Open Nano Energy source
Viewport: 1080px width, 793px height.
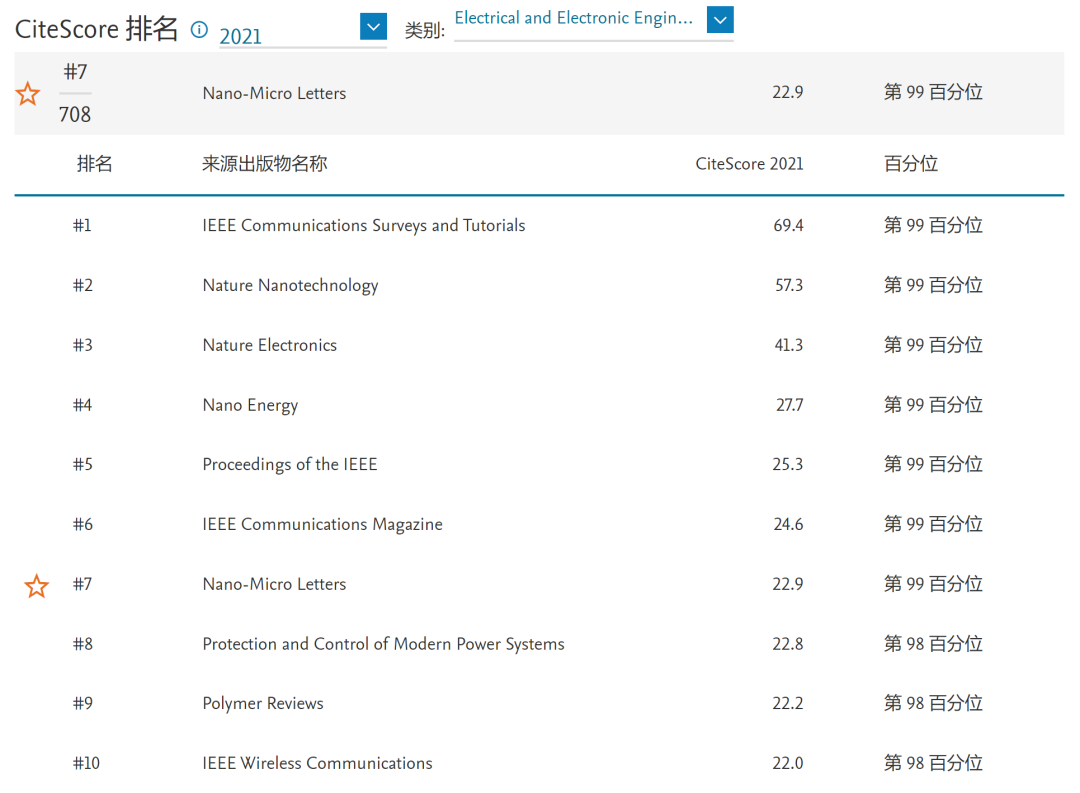point(250,405)
